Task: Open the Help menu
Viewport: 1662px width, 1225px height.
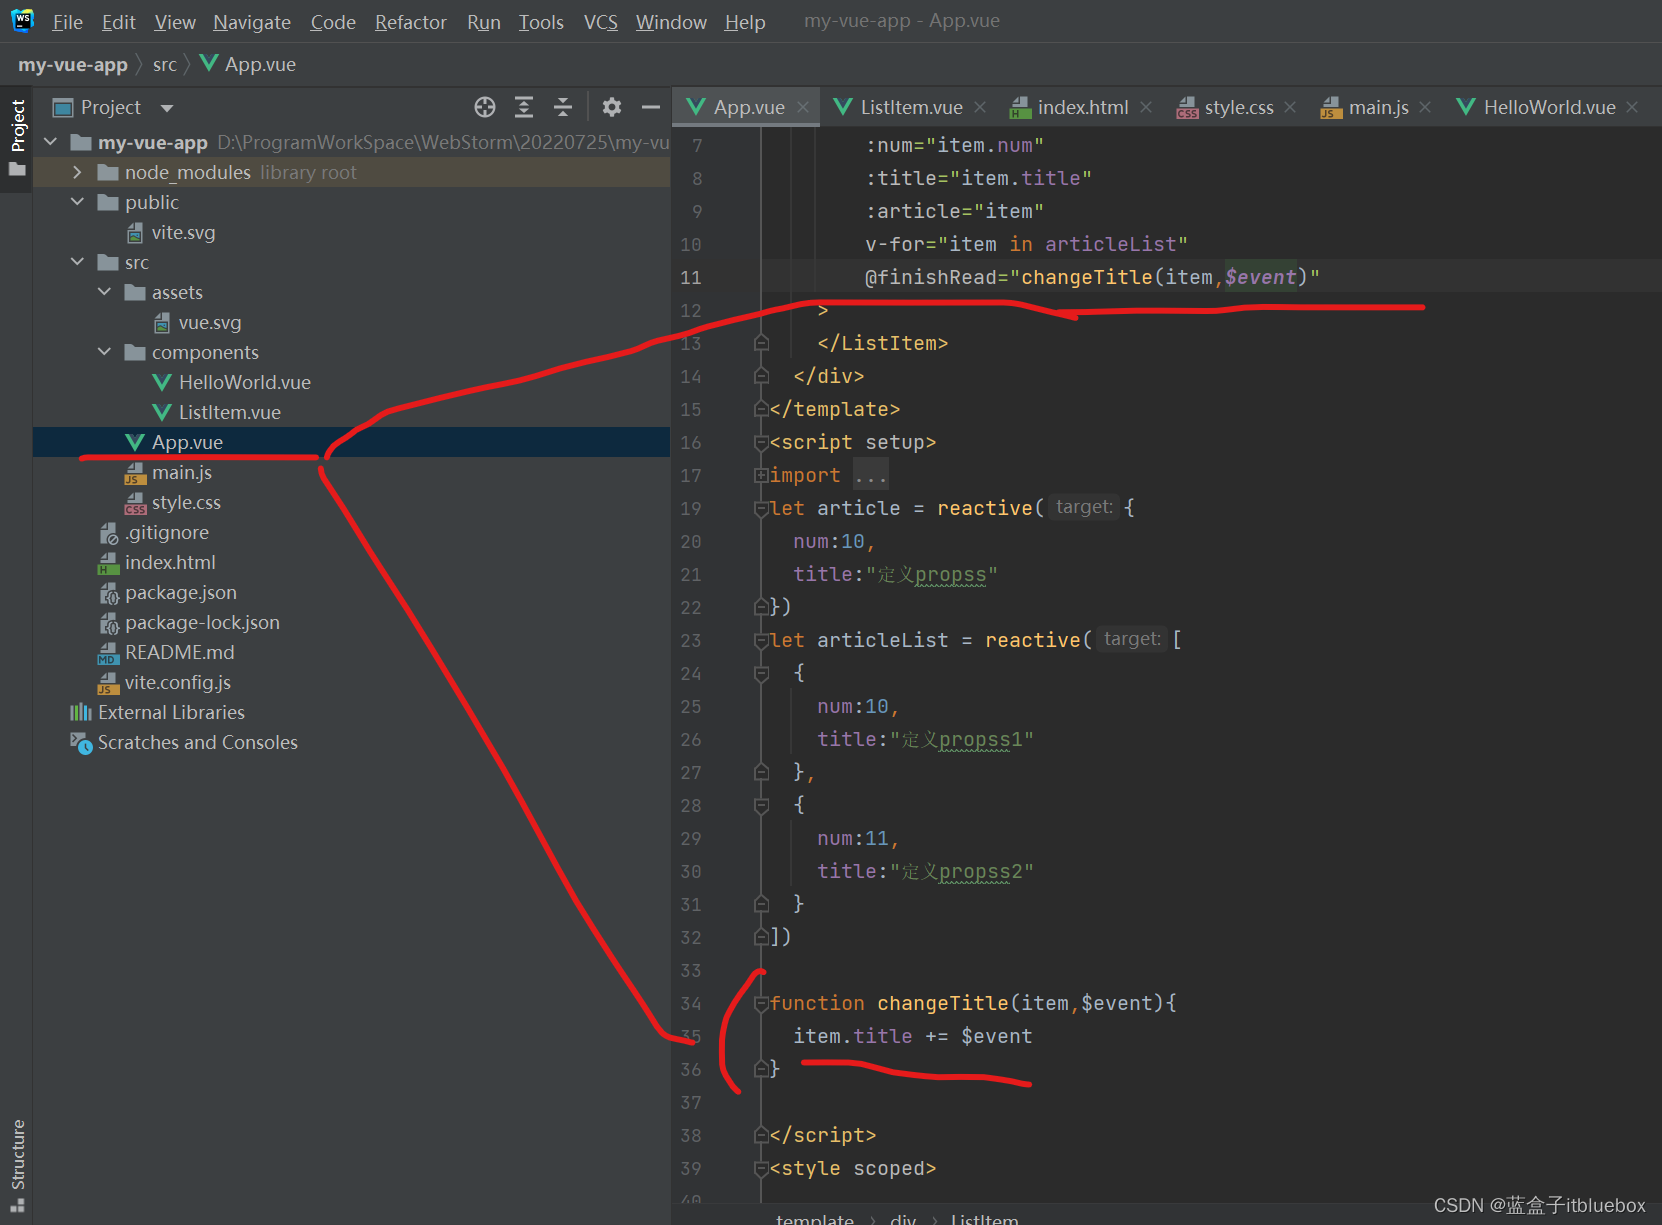Action: 745,22
